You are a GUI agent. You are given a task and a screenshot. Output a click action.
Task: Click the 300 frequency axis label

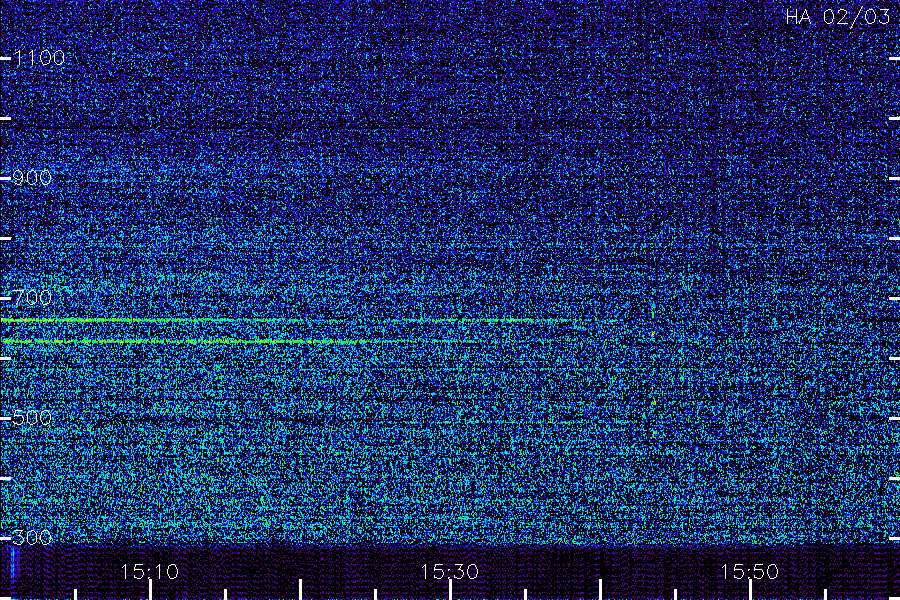(x=32, y=537)
